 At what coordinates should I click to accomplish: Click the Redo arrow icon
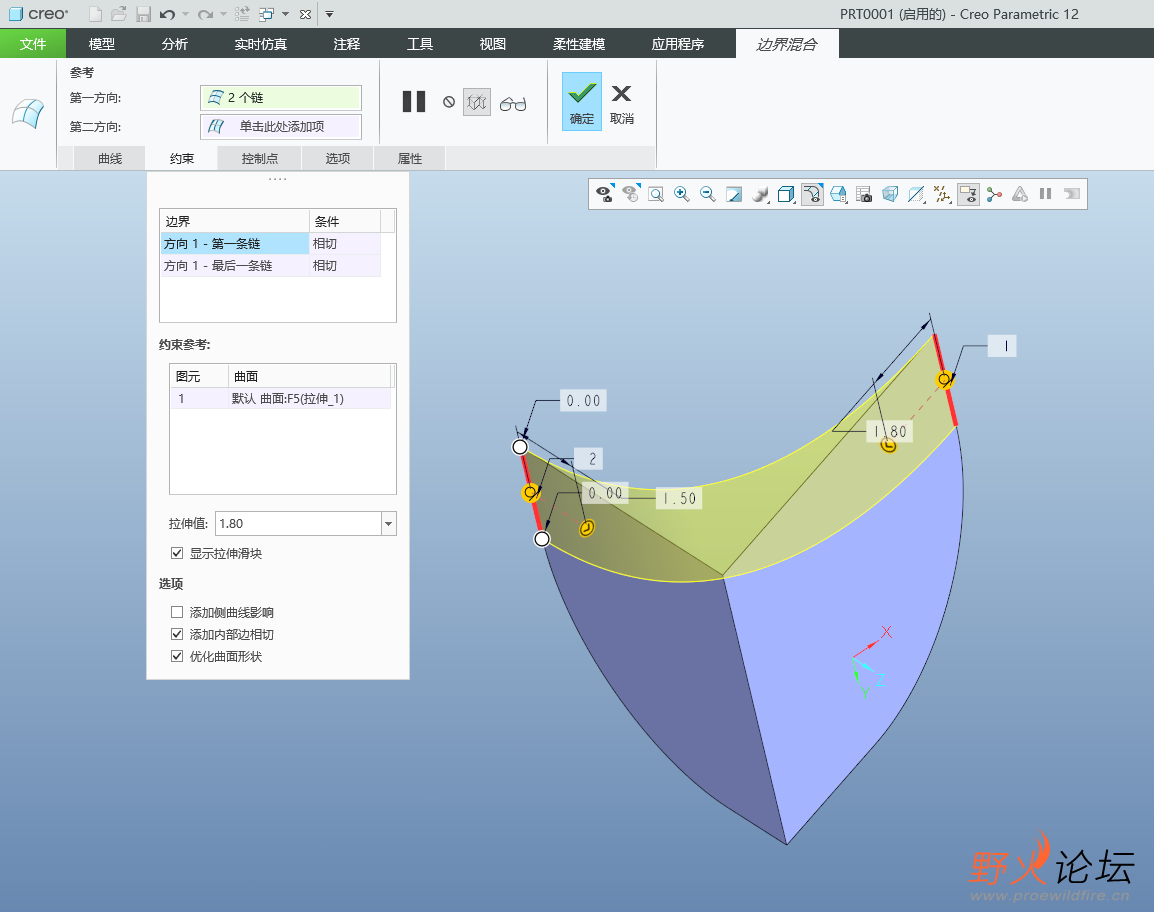(x=205, y=14)
